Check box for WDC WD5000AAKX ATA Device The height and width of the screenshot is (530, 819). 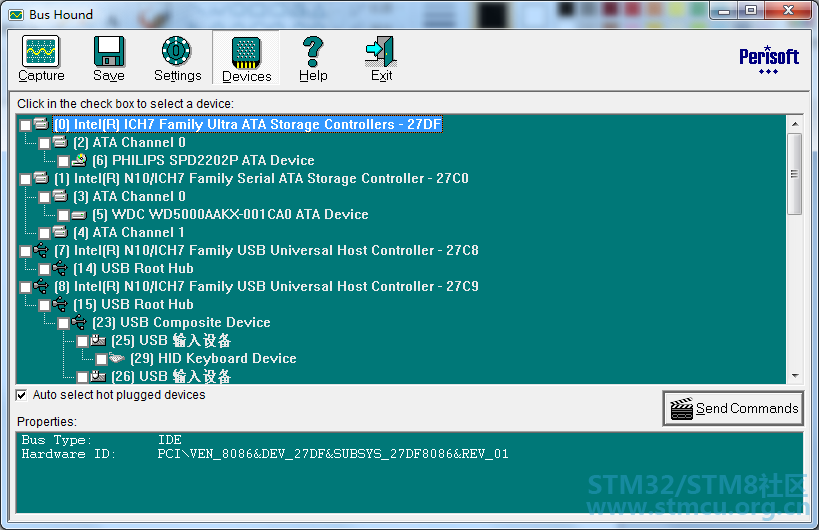coord(63,215)
